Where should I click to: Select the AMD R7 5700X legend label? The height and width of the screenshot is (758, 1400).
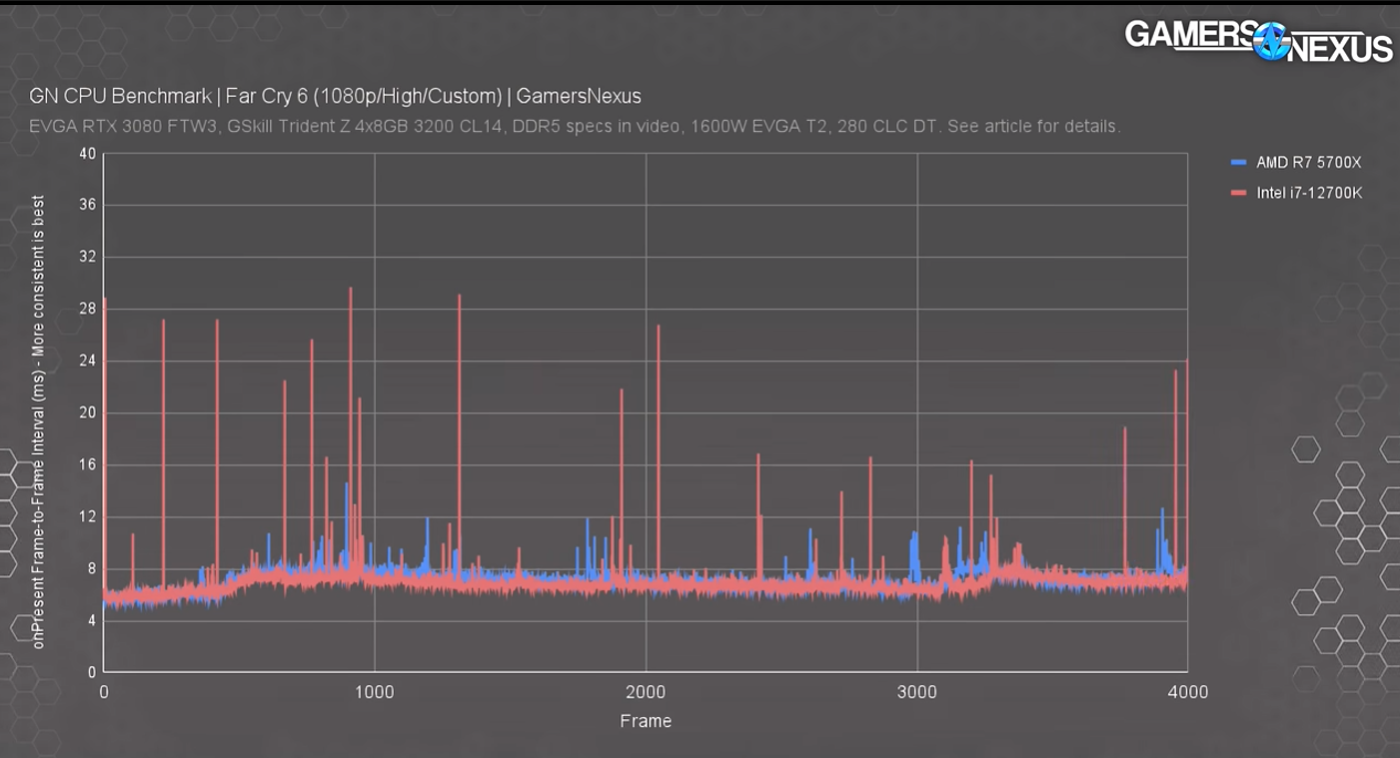(1309, 161)
